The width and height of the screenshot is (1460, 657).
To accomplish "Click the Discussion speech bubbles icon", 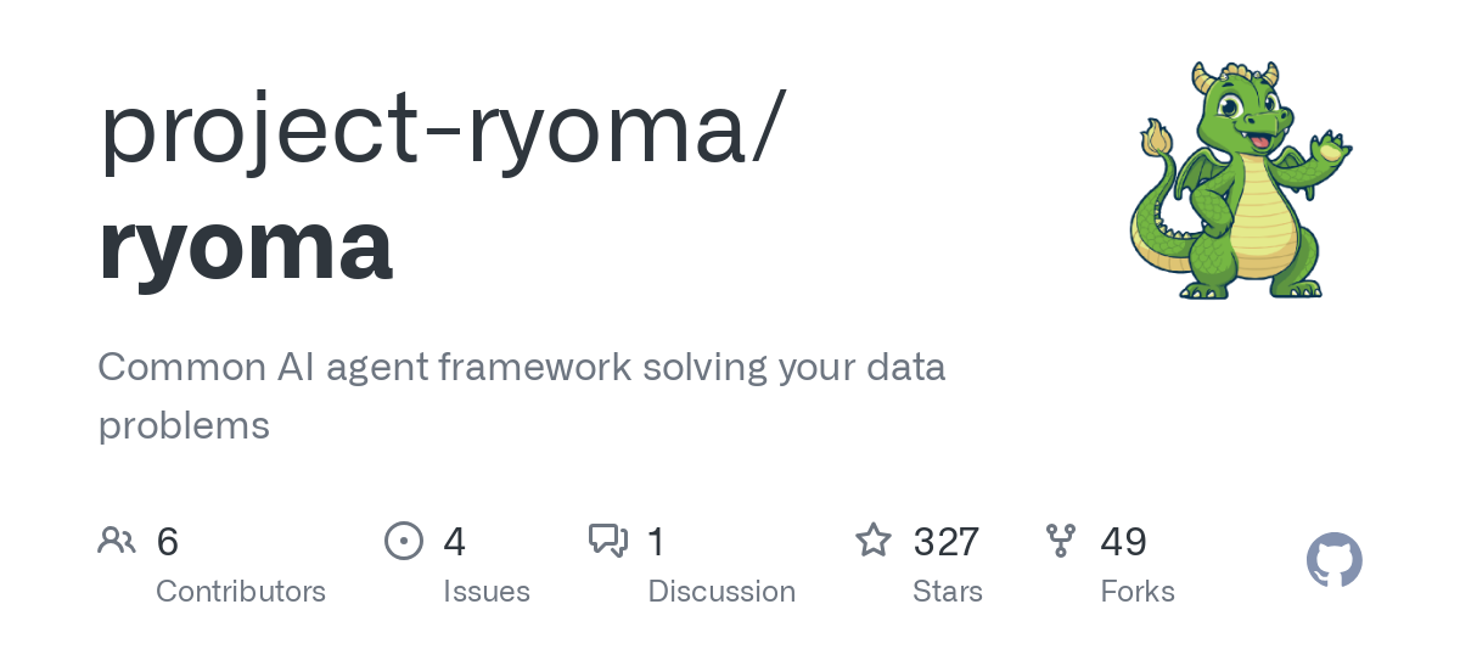I will coord(608,541).
